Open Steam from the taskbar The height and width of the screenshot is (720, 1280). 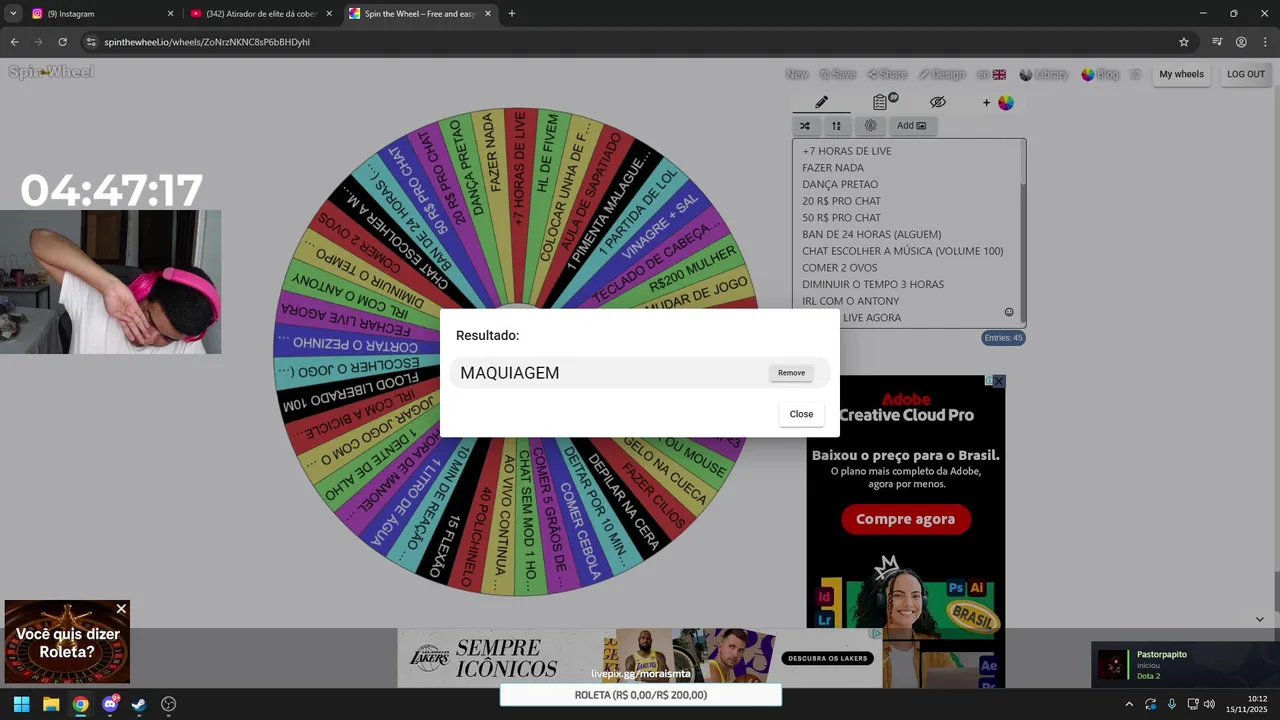pyautogui.click(x=139, y=704)
